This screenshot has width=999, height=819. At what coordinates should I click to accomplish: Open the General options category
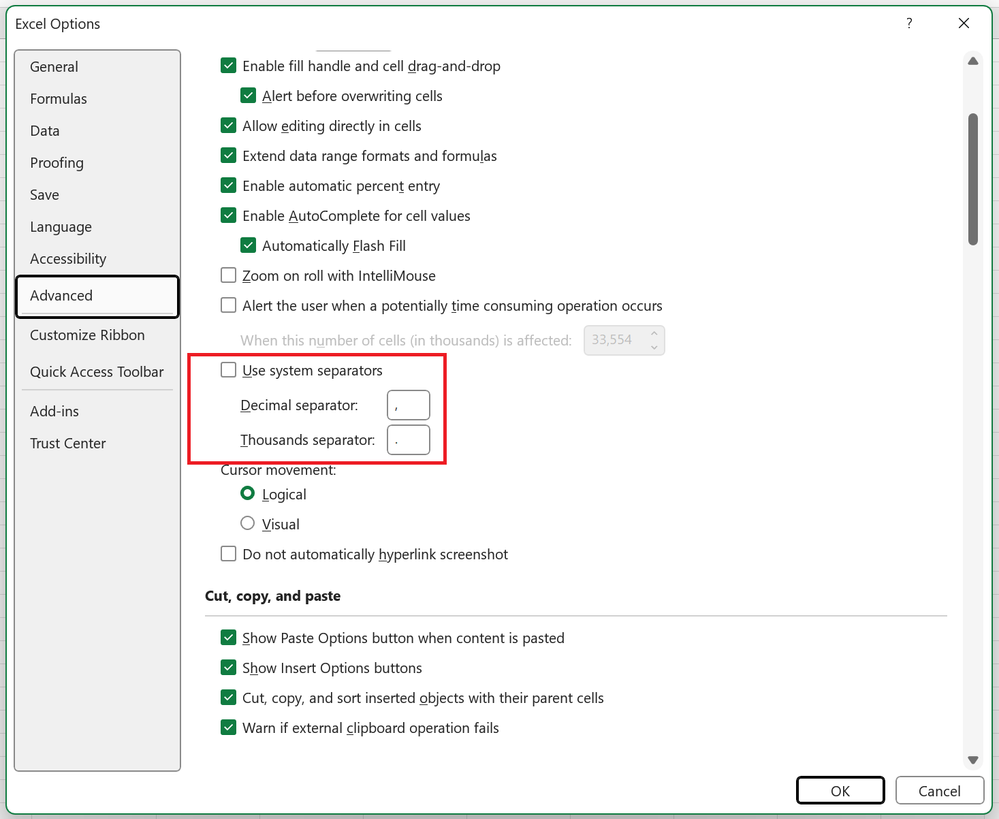point(97,67)
